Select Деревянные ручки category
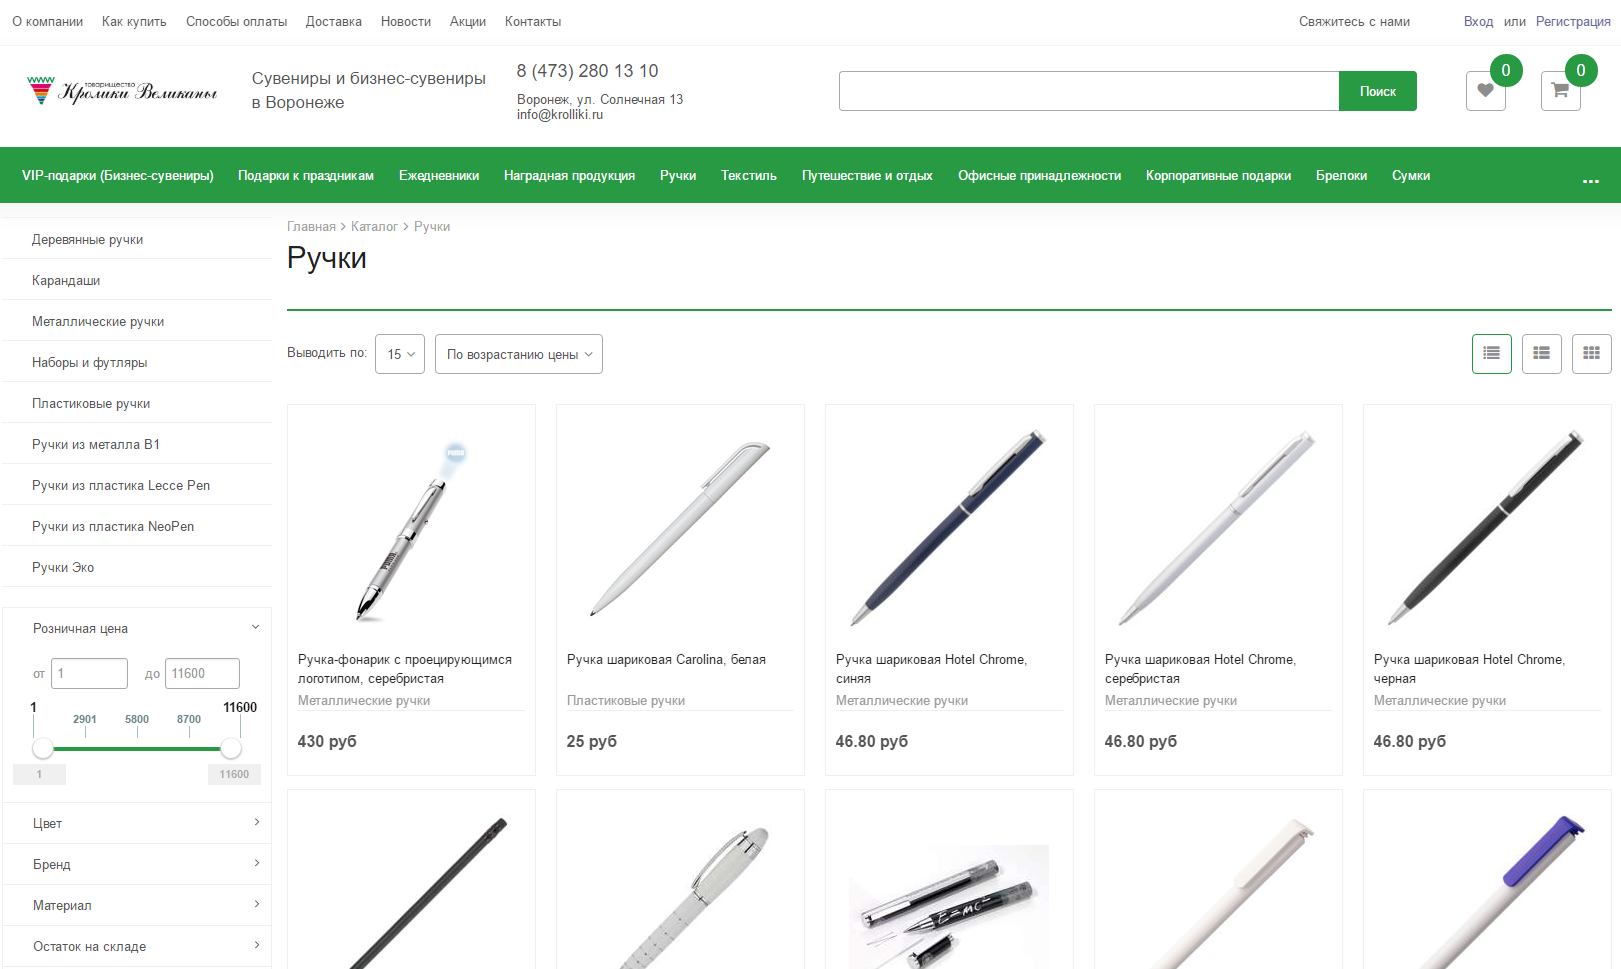This screenshot has width=1621, height=969. 138,239
